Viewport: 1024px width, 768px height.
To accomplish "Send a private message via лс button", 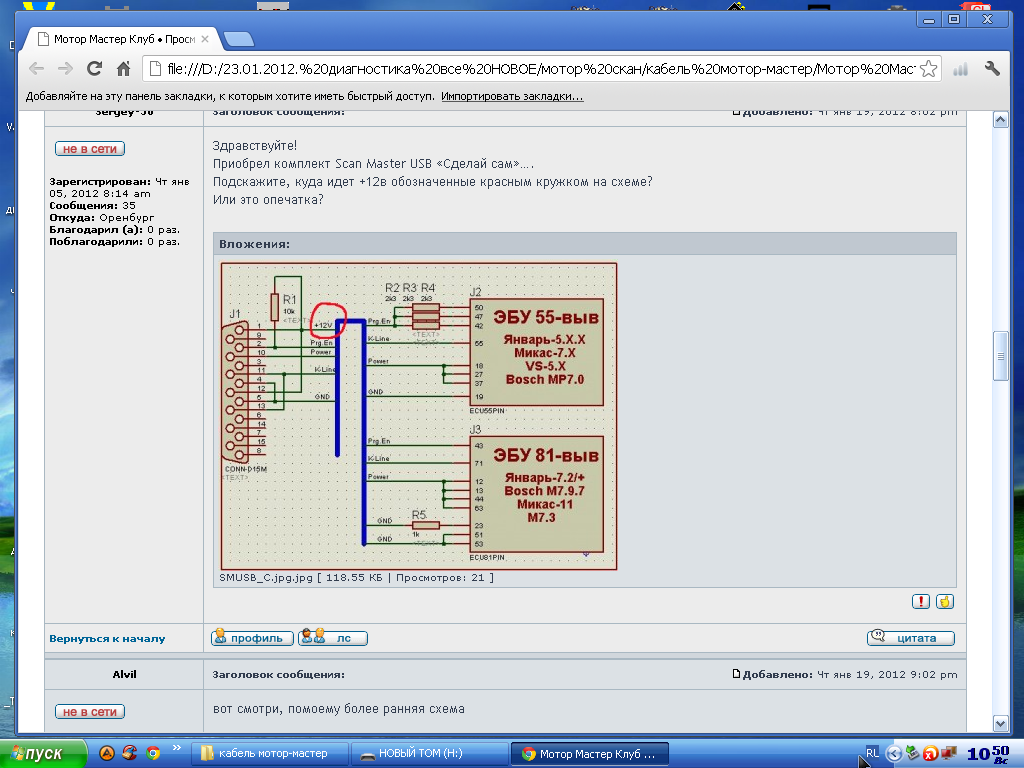I will click(333, 638).
